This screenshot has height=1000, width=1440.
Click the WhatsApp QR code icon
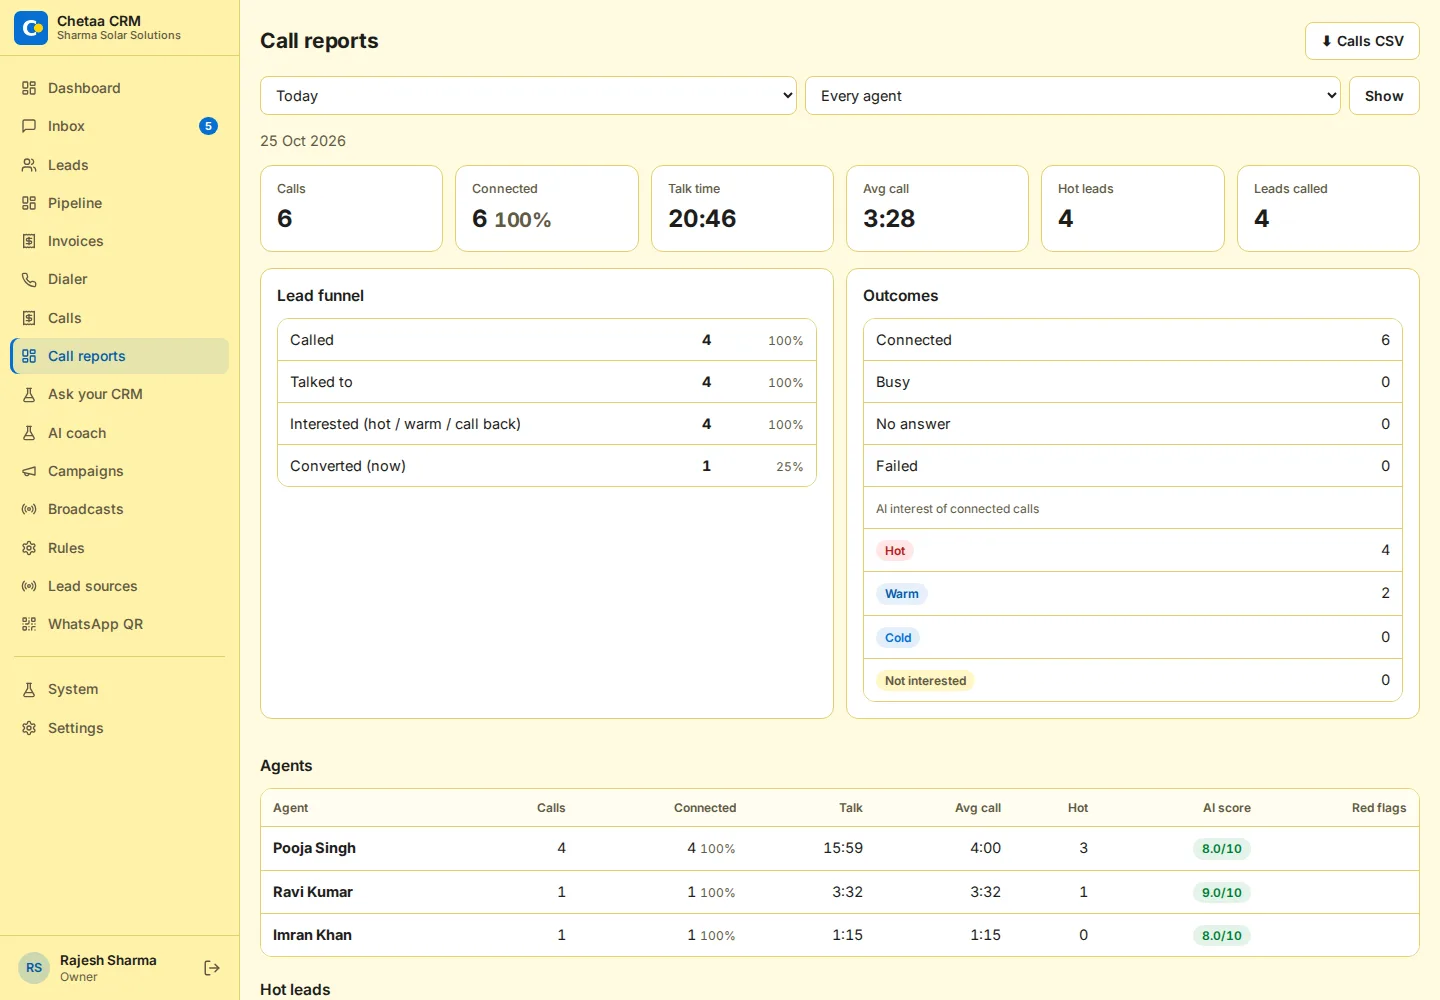[29, 624]
